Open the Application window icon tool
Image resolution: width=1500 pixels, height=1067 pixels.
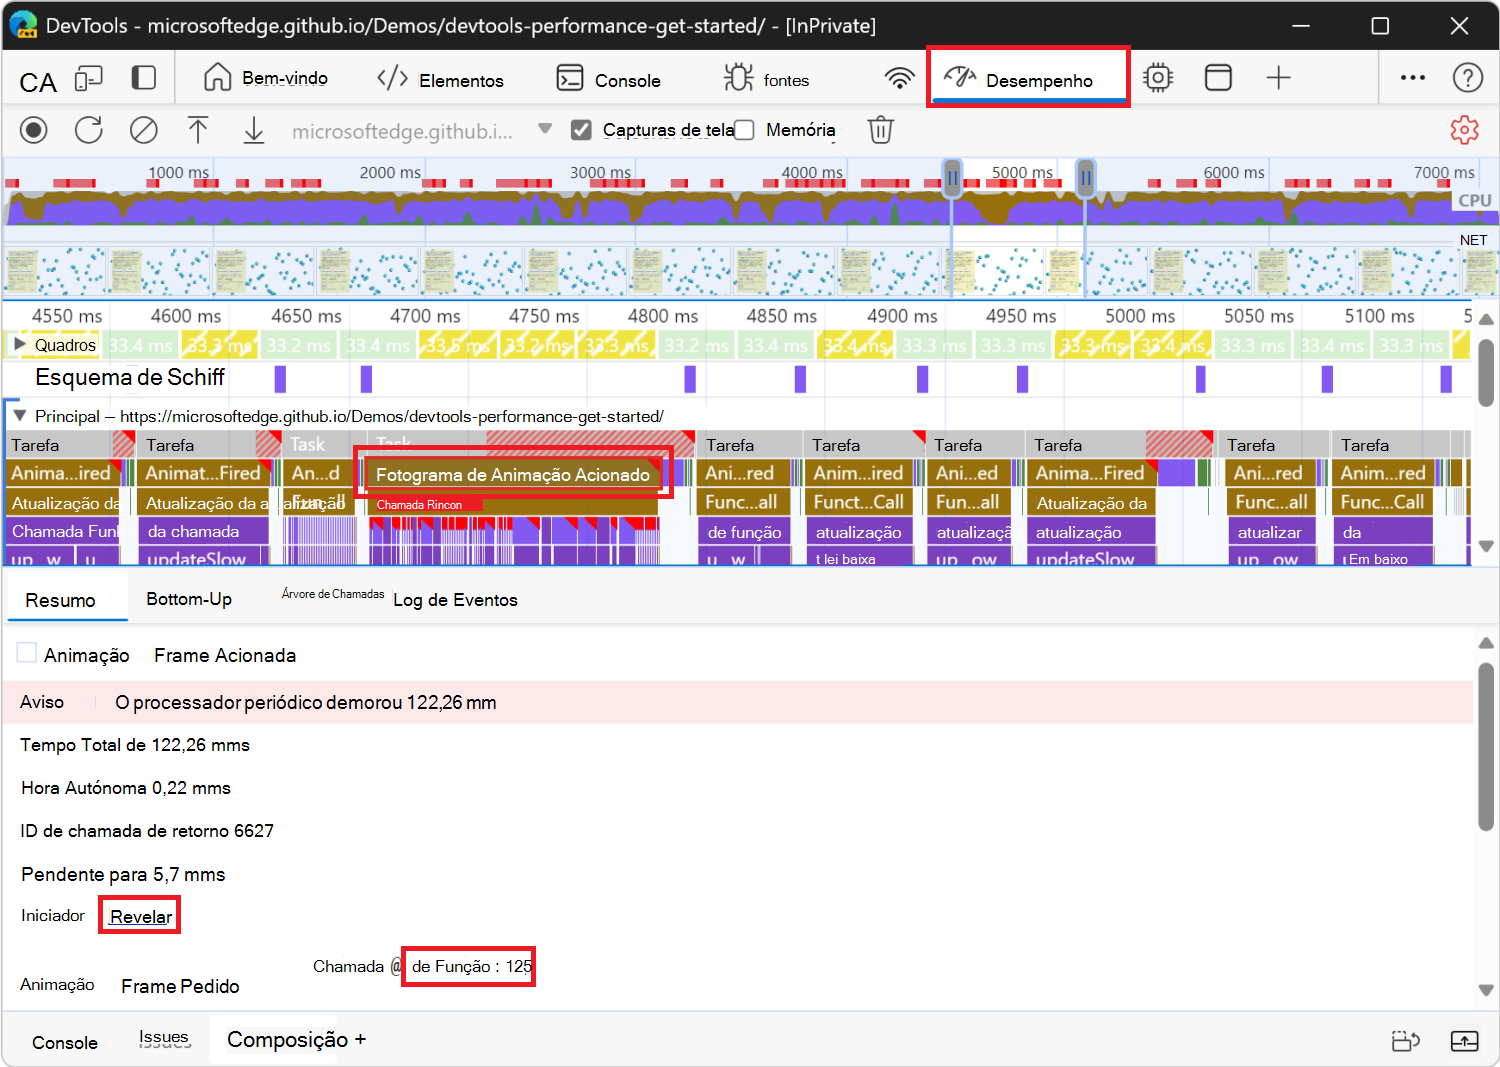tap(1218, 78)
